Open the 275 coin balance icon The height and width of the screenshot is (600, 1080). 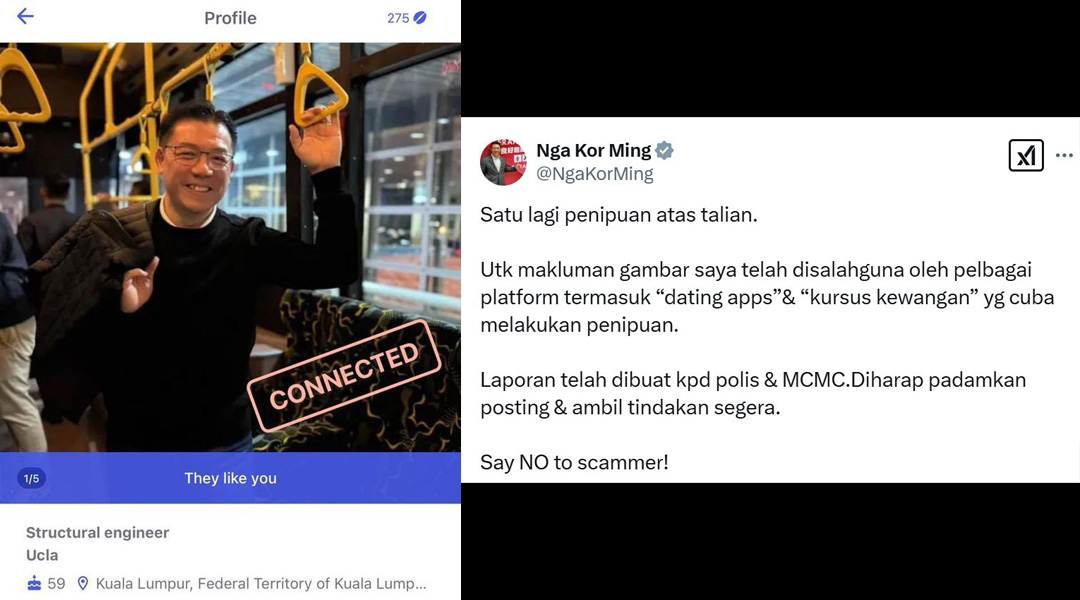[419, 18]
